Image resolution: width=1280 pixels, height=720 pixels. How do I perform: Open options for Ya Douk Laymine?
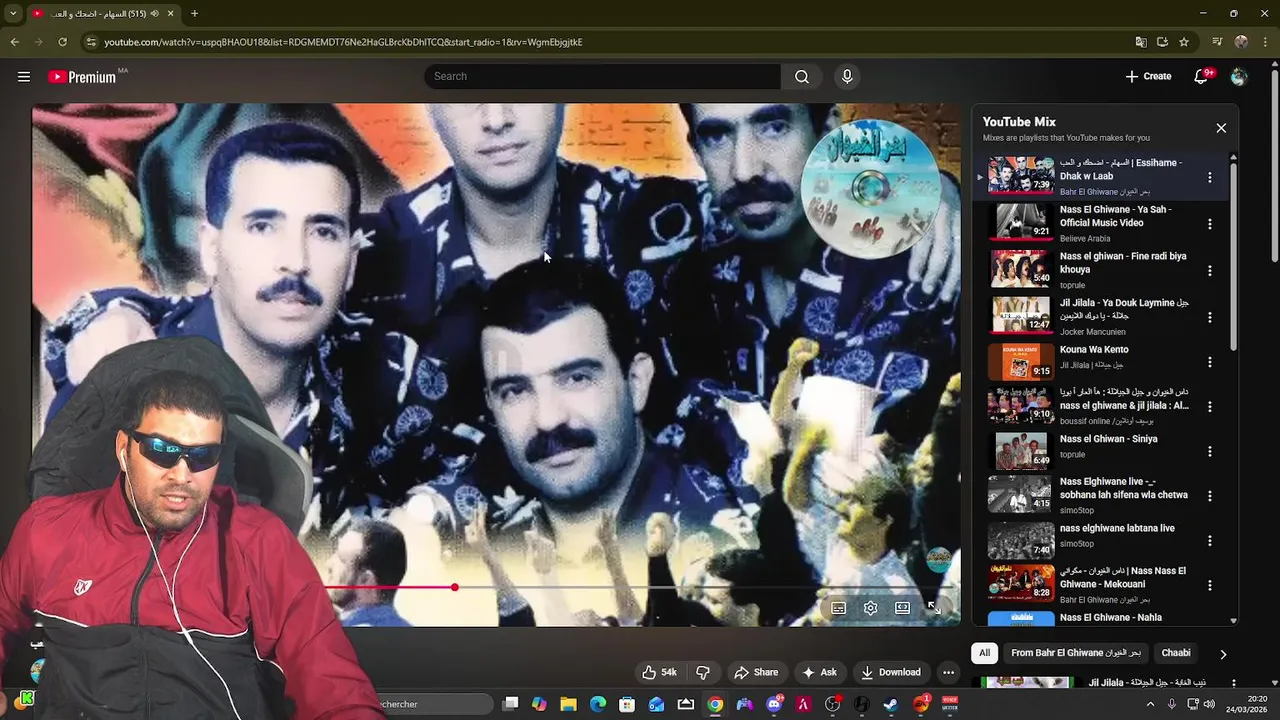[x=1210, y=317]
